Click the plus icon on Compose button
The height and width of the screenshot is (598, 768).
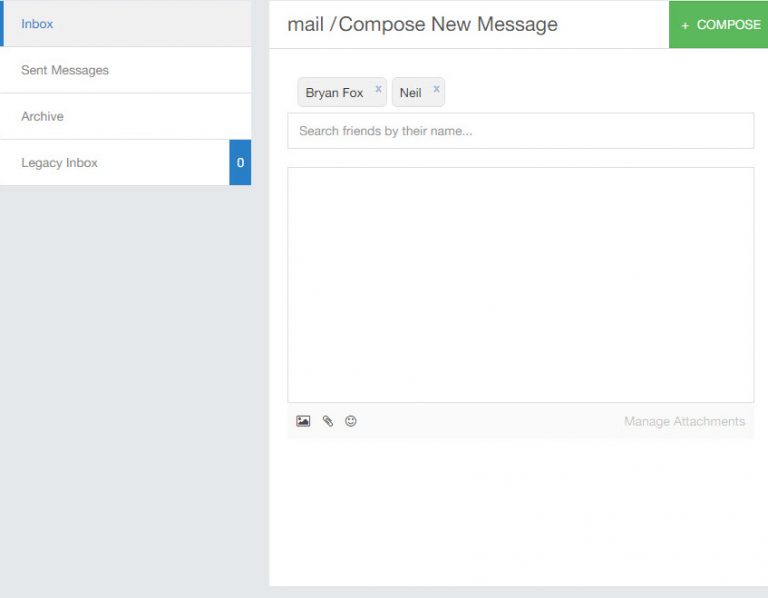coord(685,25)
